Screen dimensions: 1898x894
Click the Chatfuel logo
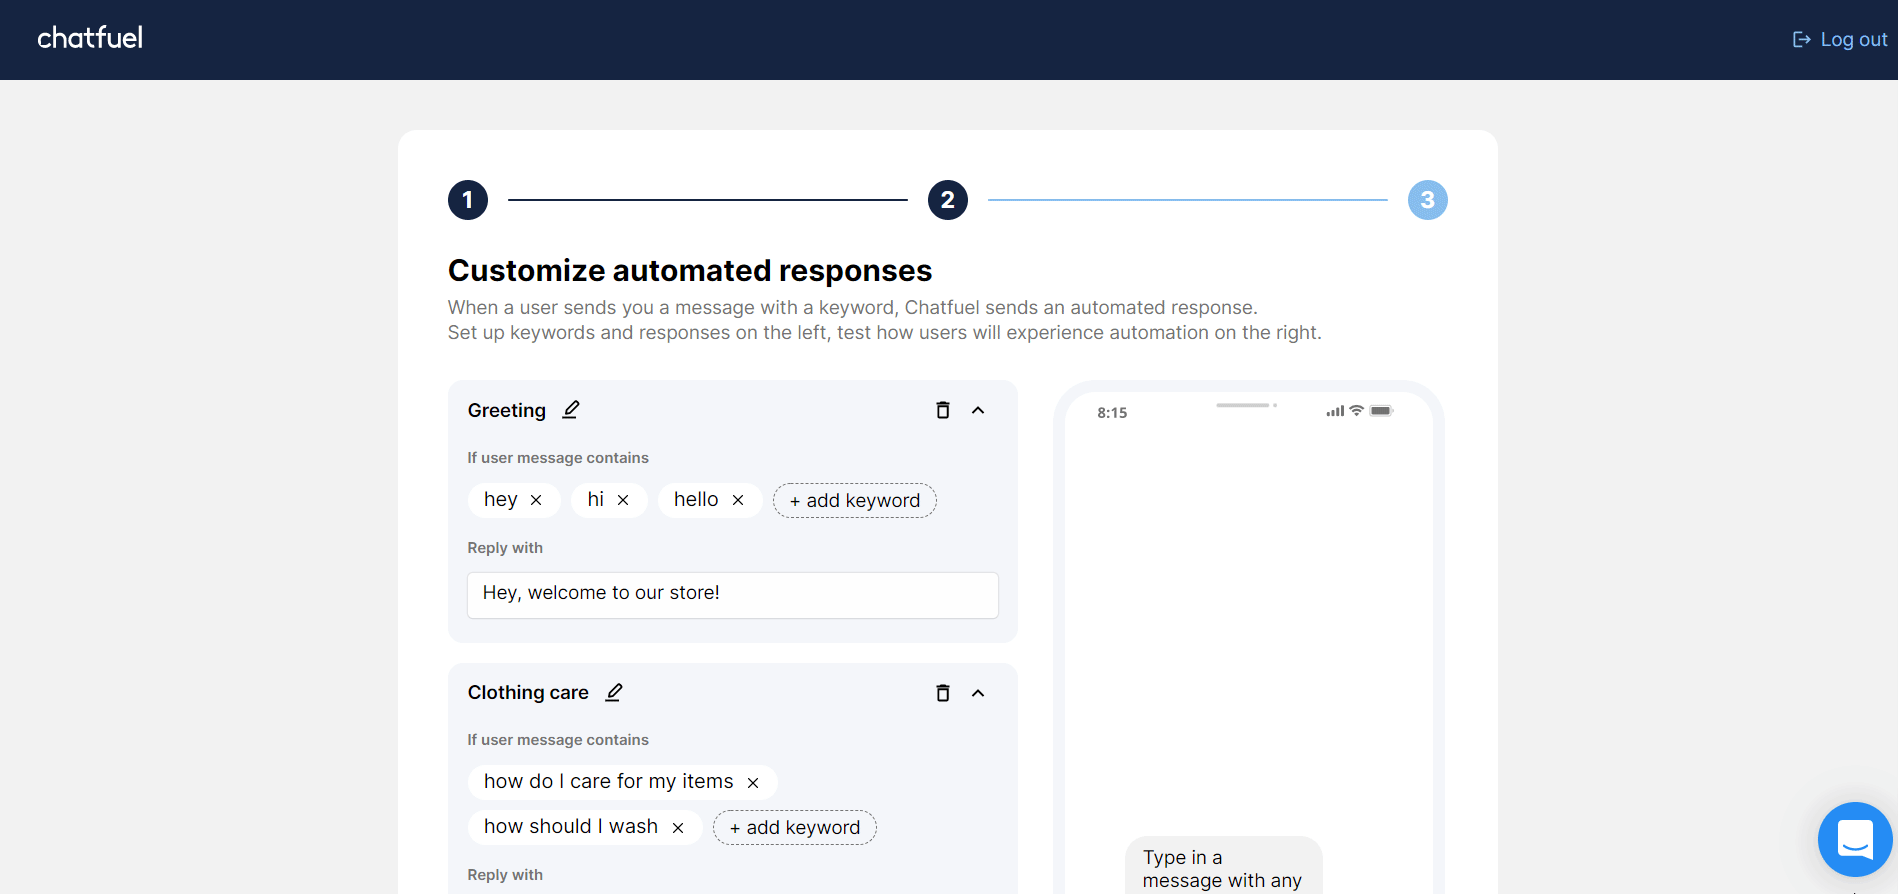pos(90,38)
